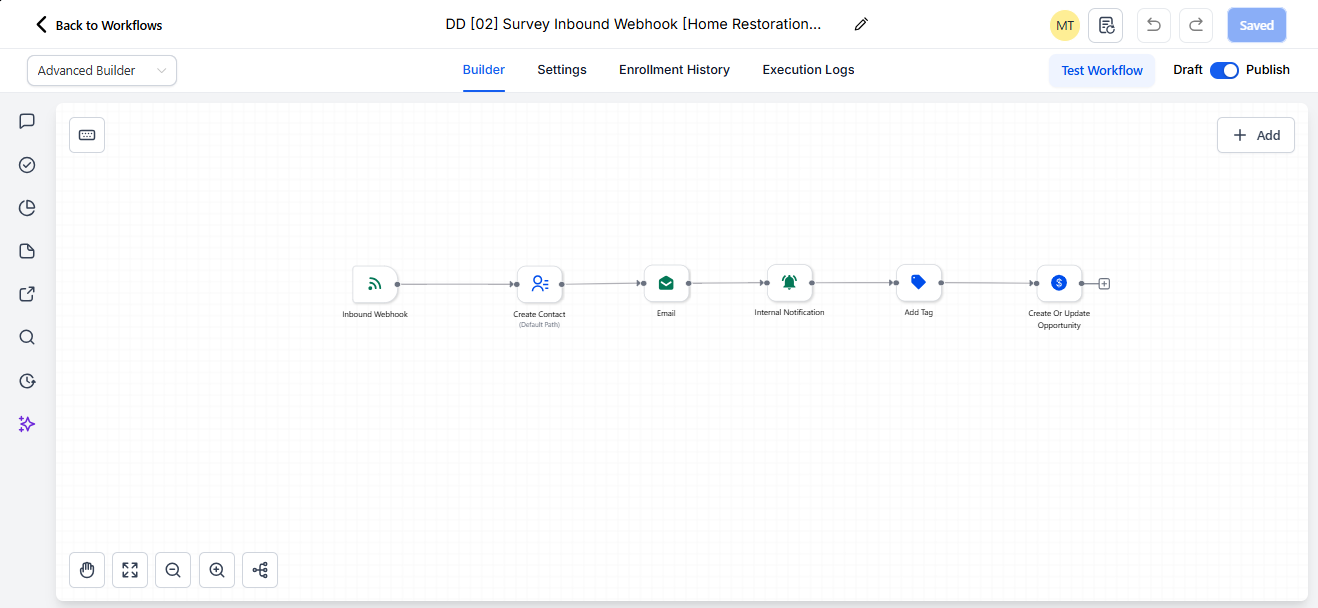This screenshot has height=608, width=1318.
Task: Fit the workflow to screen
Action: coord(130,570)
